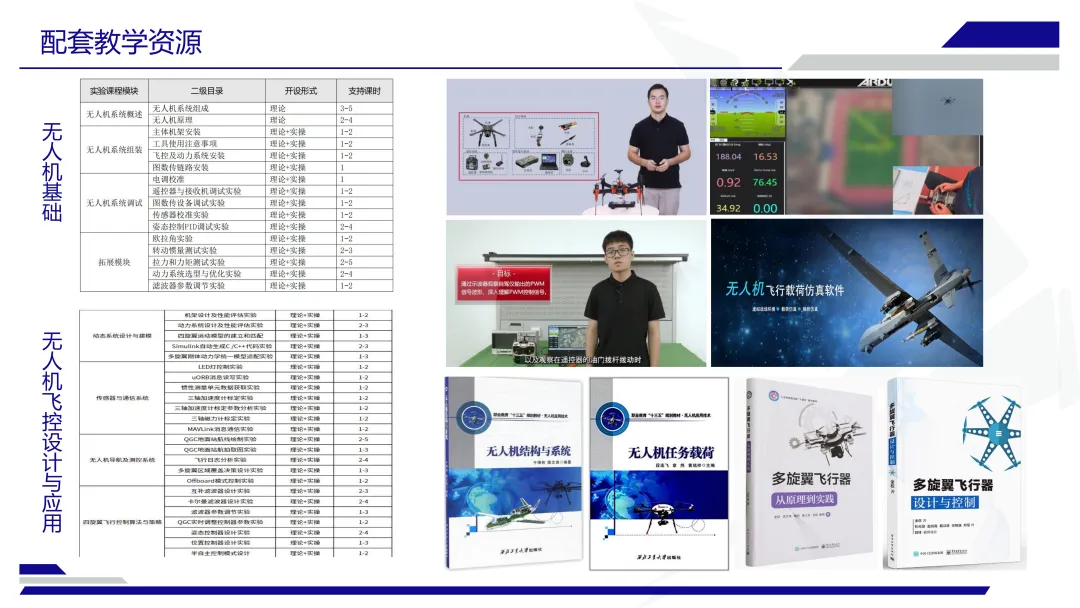Select the 'LED灯控制实验' row
Viewport: 1080px width, 608px height.
(236, 367)
